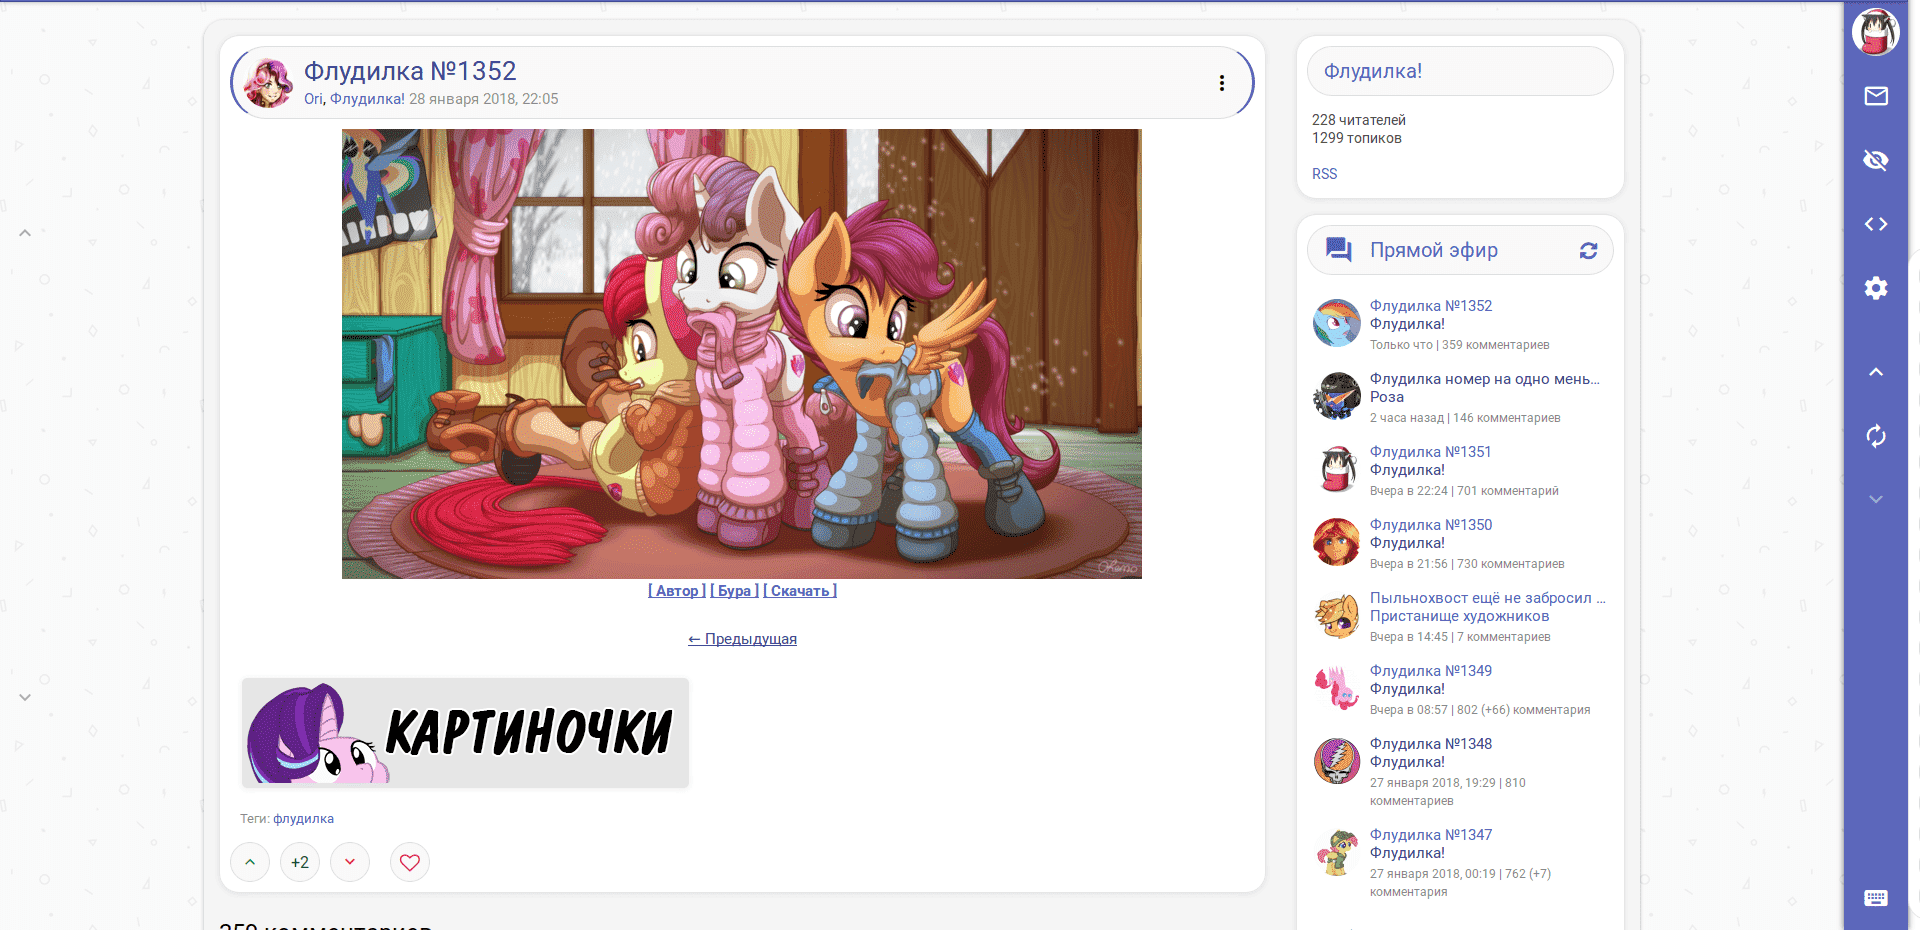Click the circular refresh arrows in sidebar

click(1876, 436)
